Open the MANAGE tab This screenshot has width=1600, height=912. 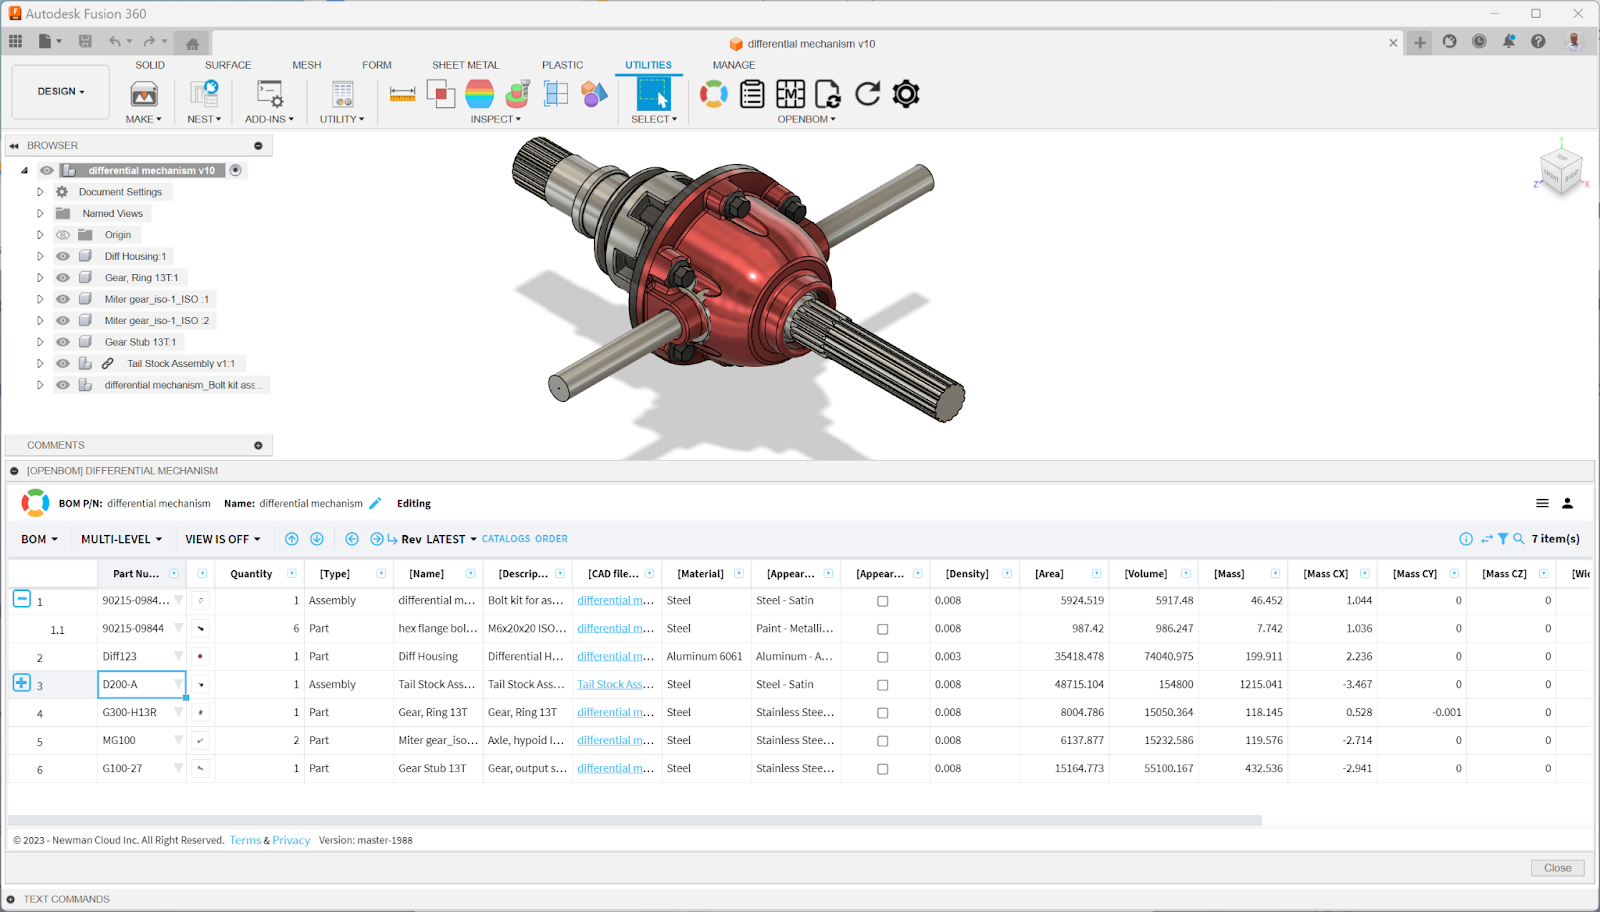pyautogui.click(x=733, y=65)
